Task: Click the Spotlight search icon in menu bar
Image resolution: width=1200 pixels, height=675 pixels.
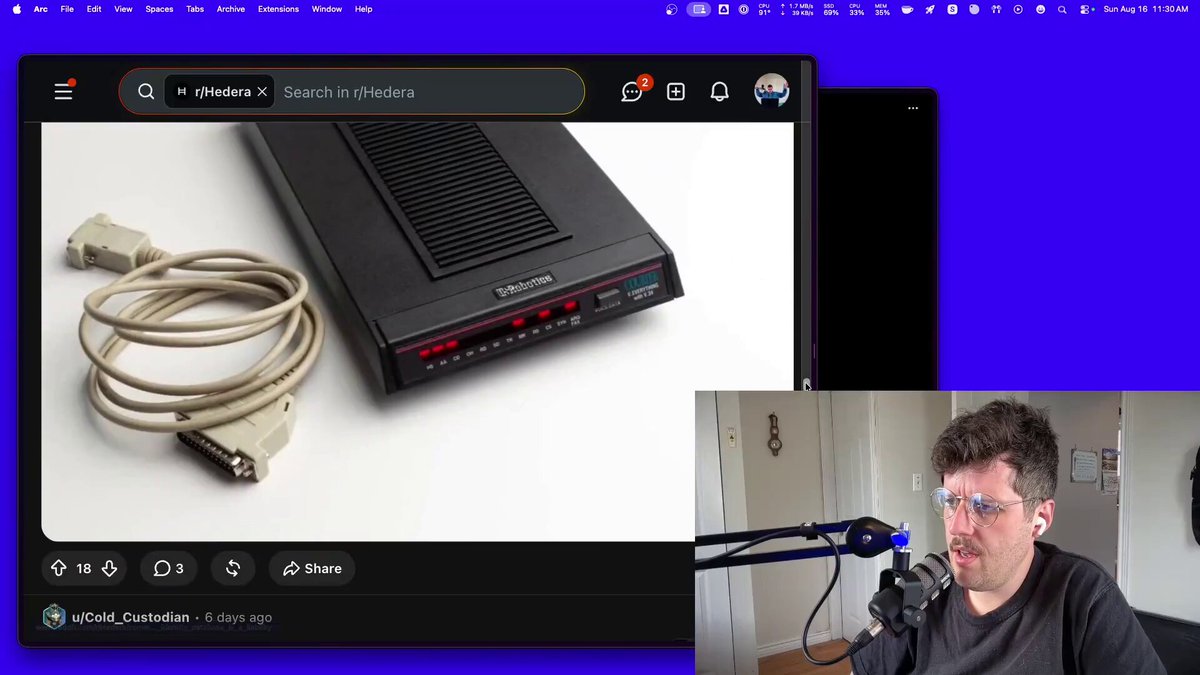Action: click(1062, 9)
